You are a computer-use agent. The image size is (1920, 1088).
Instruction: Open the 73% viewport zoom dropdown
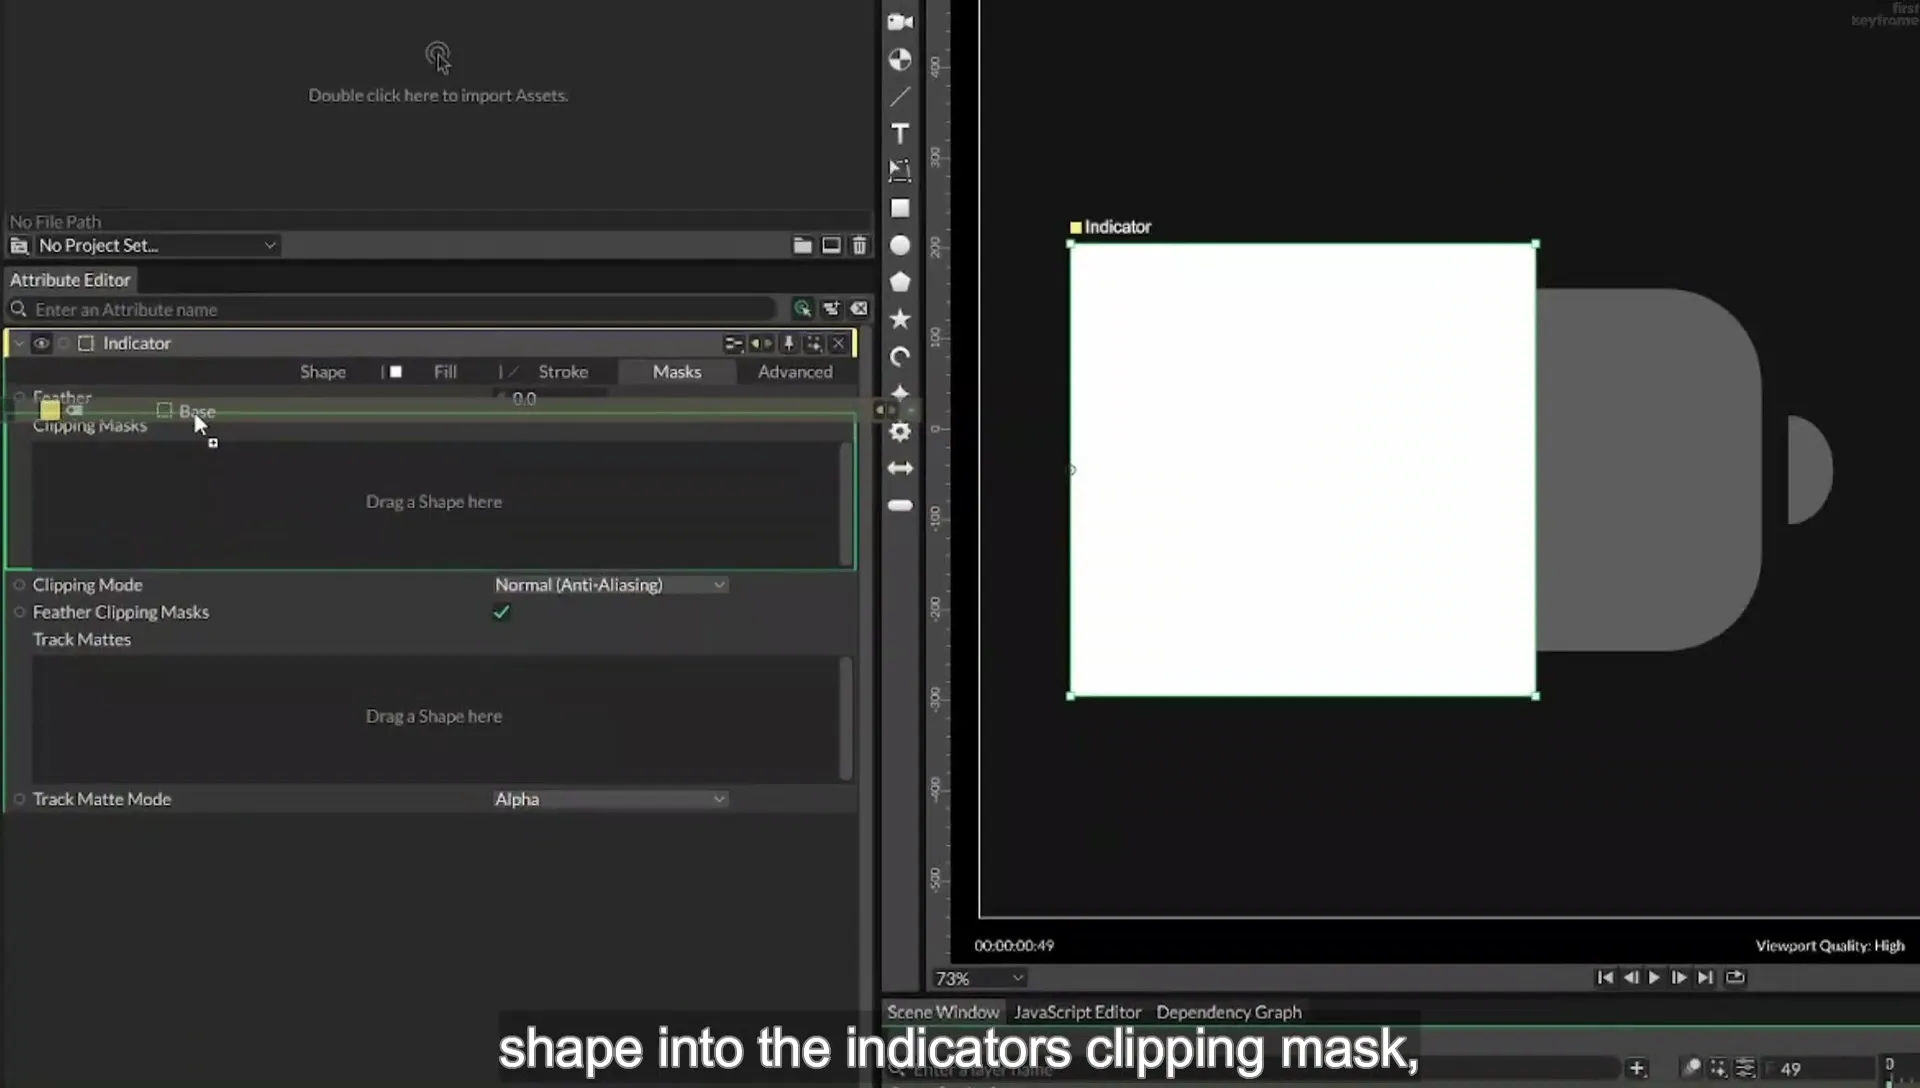[979, 978]
